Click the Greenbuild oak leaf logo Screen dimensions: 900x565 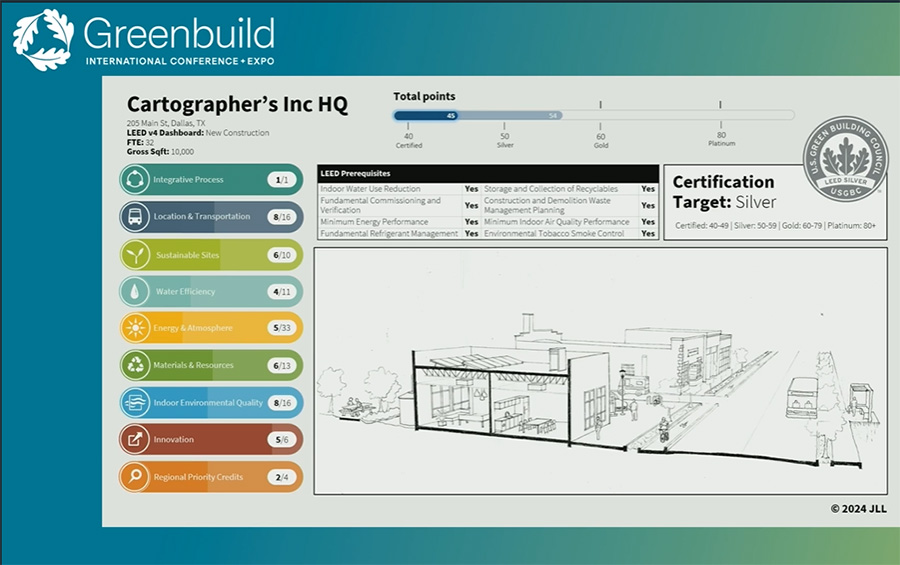[43, 40]
